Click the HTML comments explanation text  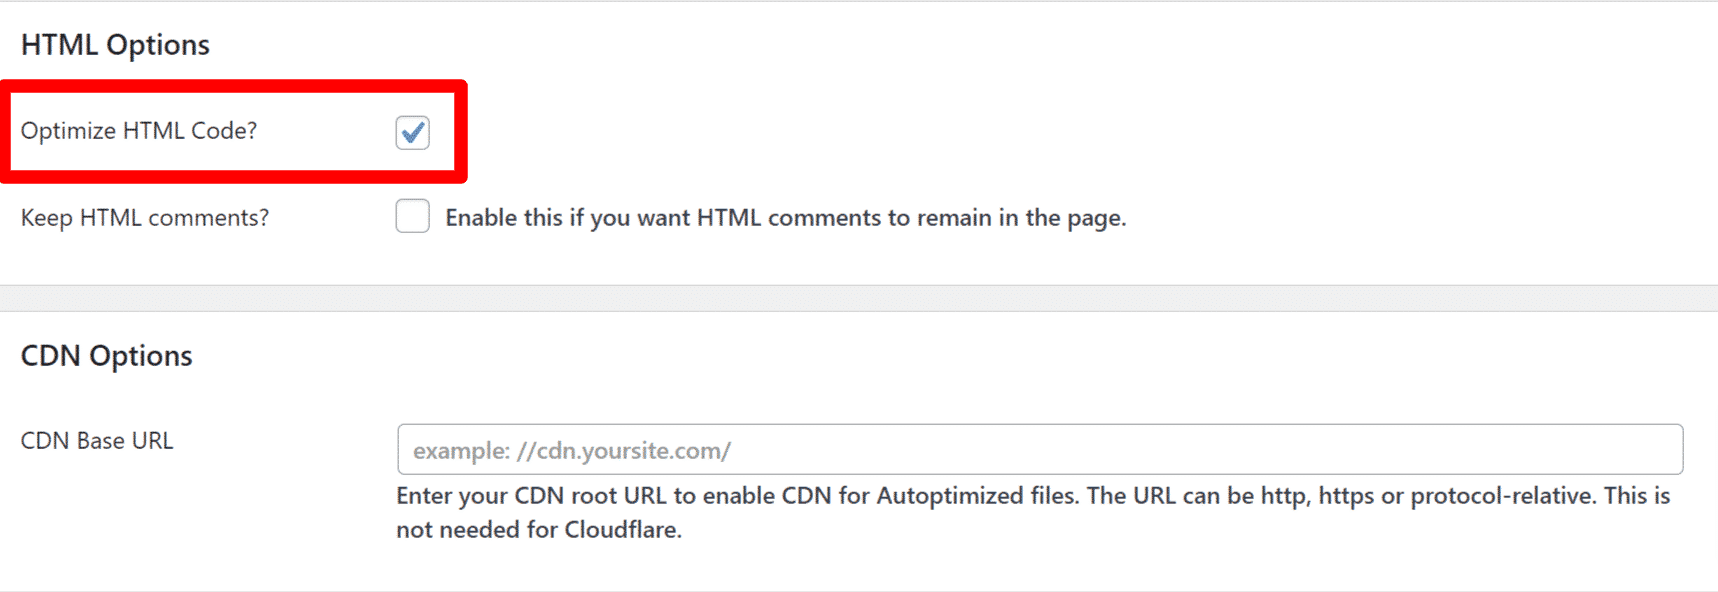(786, 217)
